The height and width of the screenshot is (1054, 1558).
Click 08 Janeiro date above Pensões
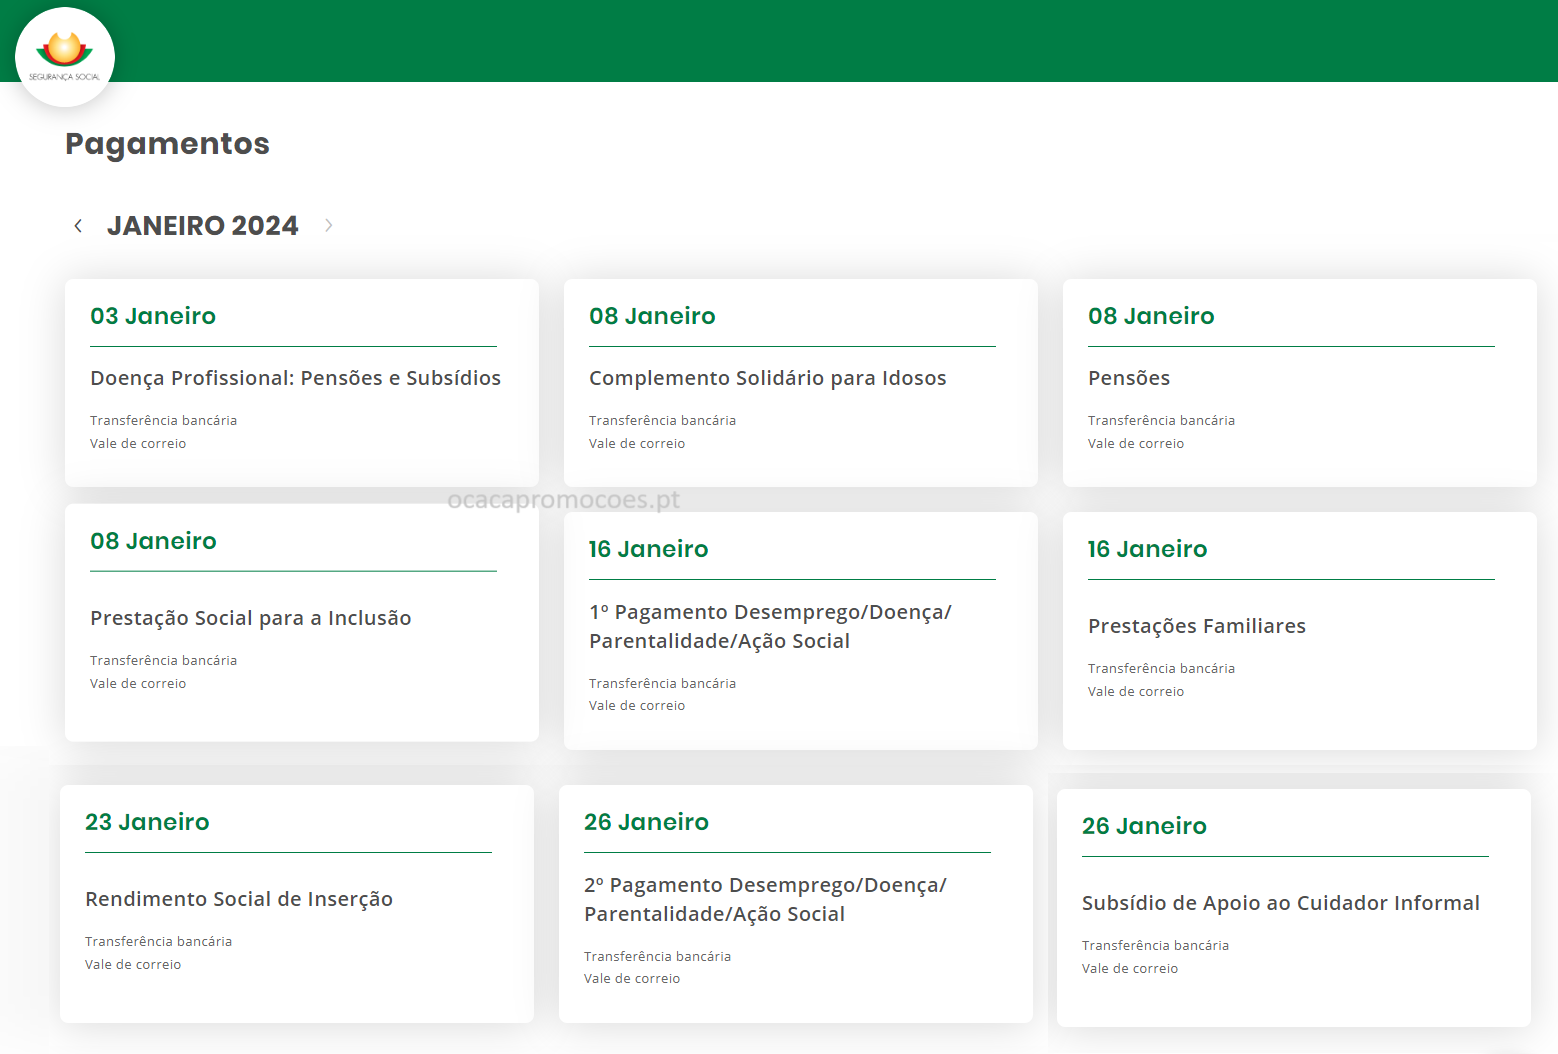[x=1151, y=316]
